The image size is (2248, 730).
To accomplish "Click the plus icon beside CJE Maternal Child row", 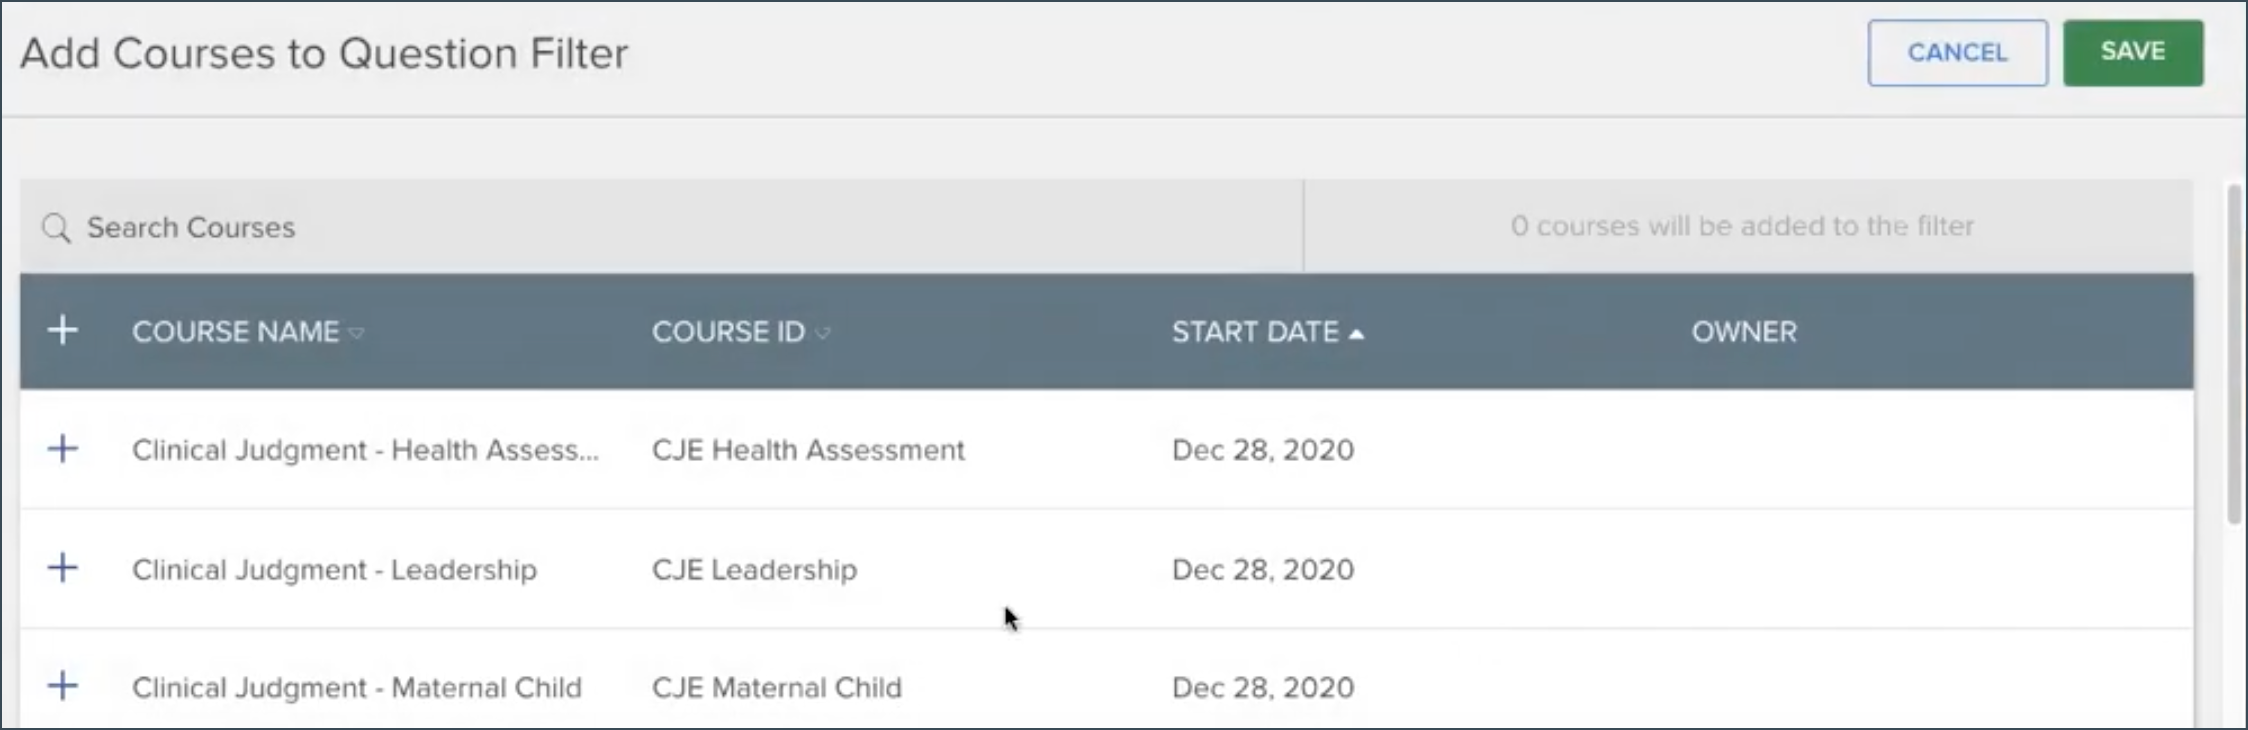I will click(x=63, y=686).
